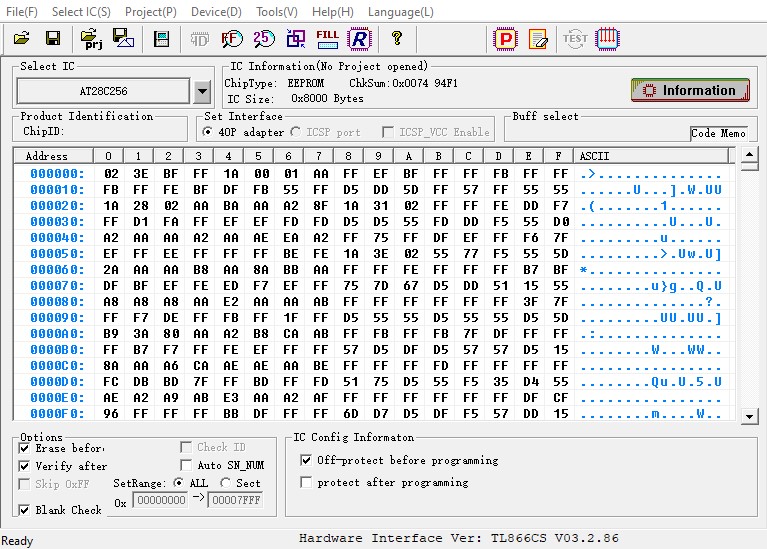Select the ALL range radio button
The image size is (767, 549).
click(179, 483)
